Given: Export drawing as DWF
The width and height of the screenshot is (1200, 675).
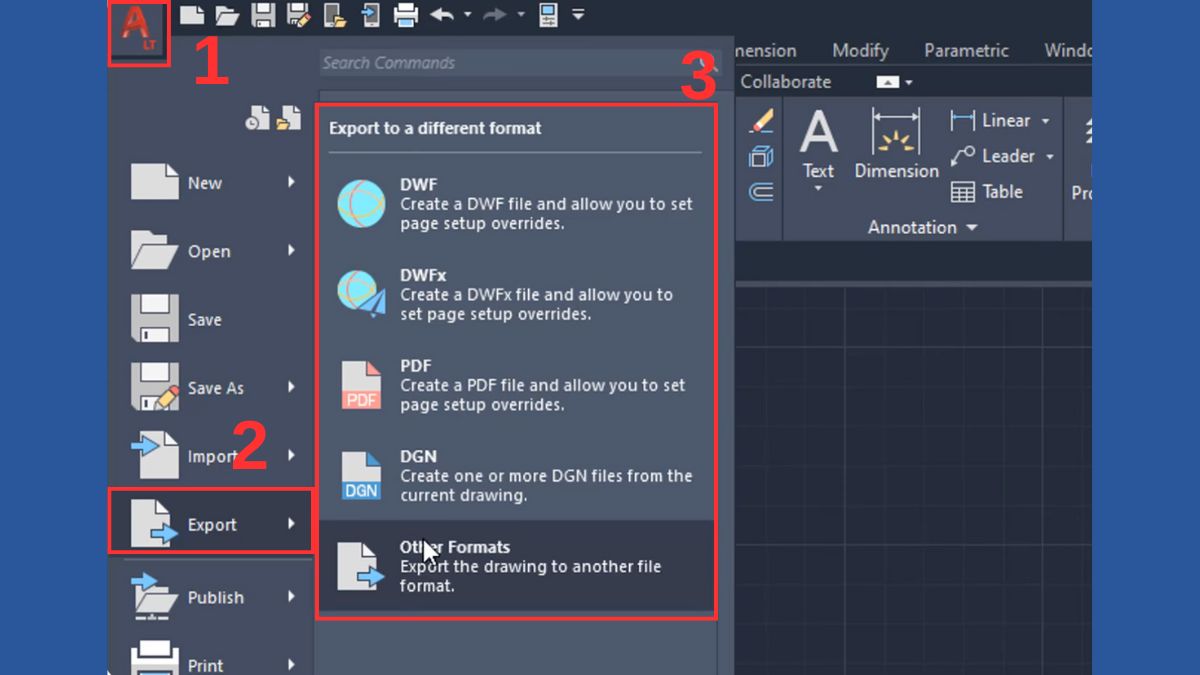Looking at the screenshot, I should 517,203.
